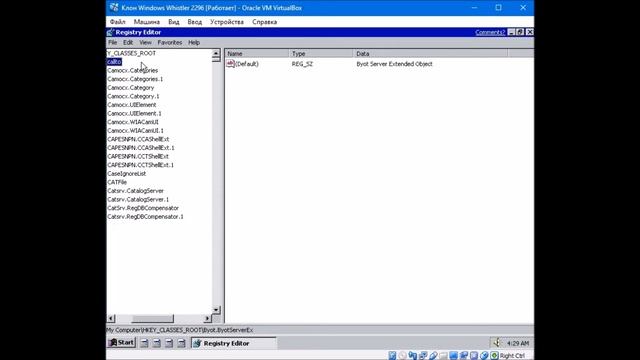Viewport: 640px width, 360px height.
Task: Click the Comments? link in title bar
Action: pos(490,32)
